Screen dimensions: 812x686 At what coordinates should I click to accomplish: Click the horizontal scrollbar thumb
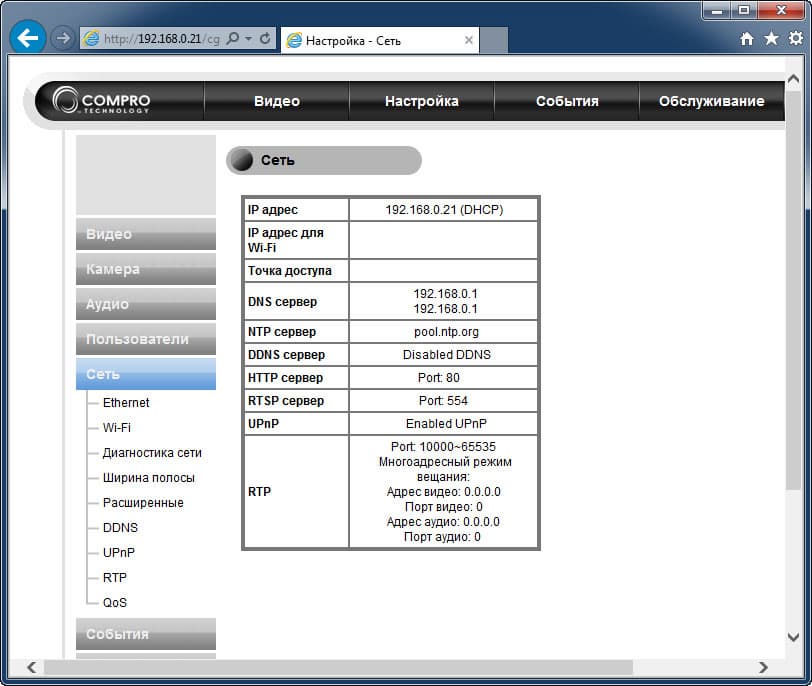point(338,667)
